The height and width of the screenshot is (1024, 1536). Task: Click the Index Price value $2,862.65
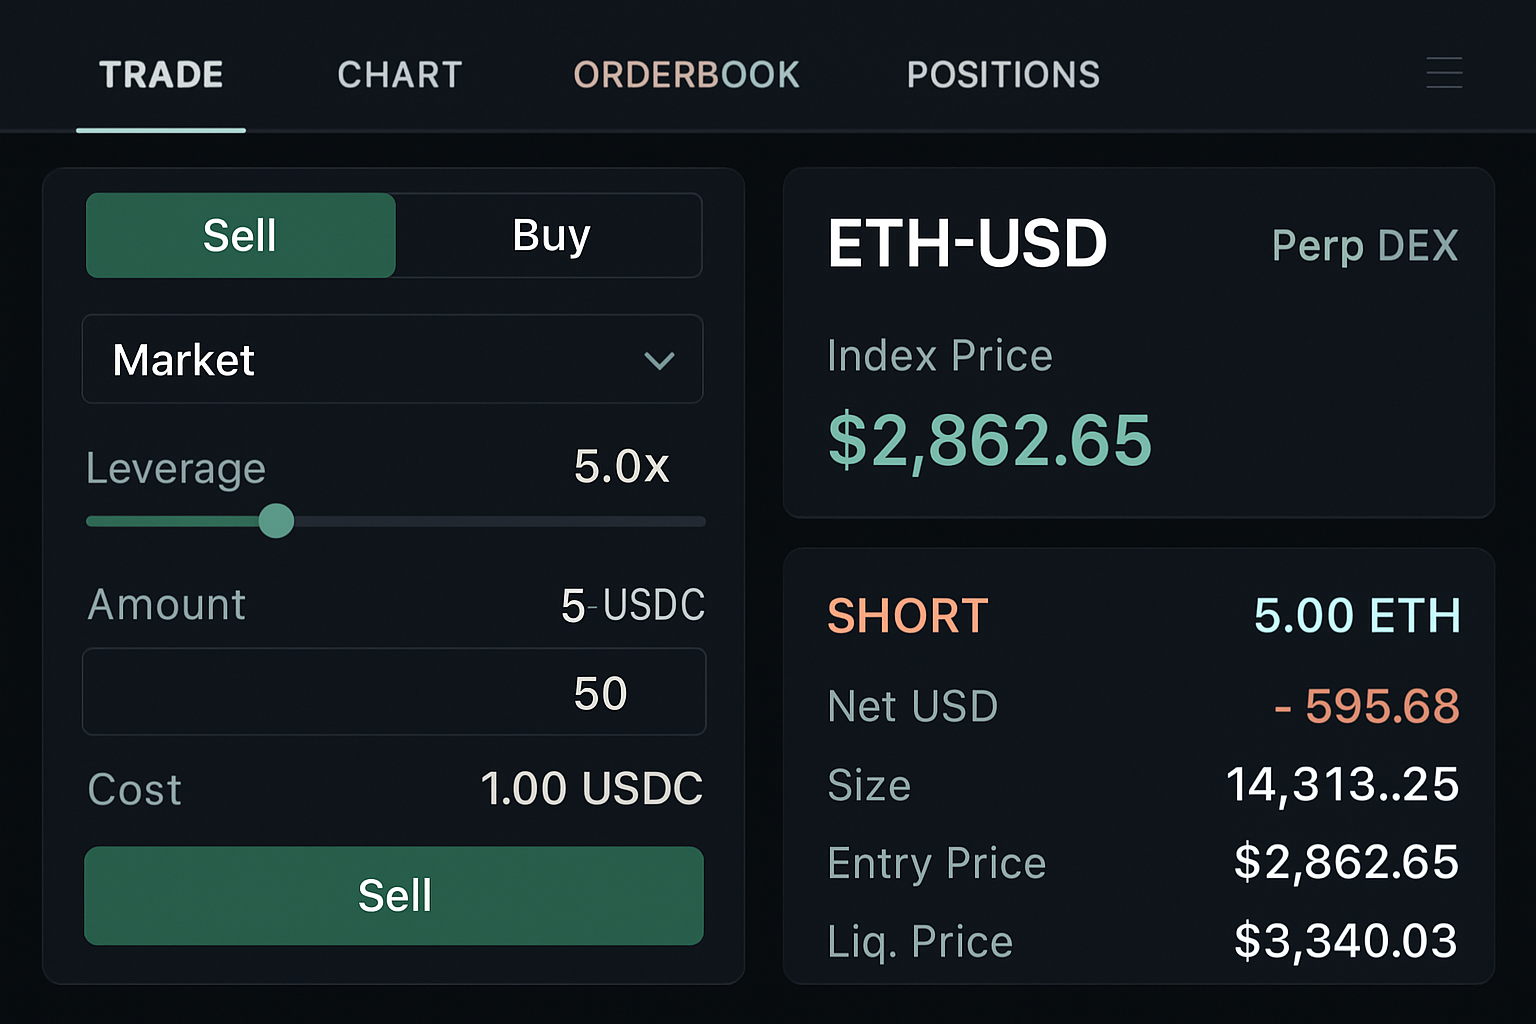click(989, 438)
